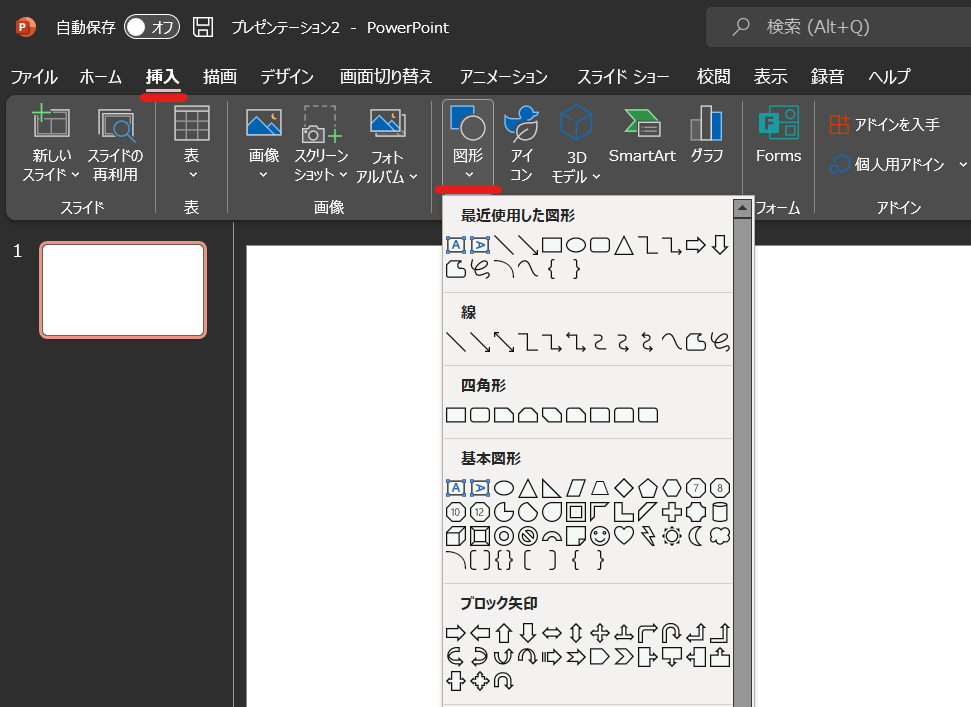Select the diamond shape in 基本図形

click(x=624, y=488)
